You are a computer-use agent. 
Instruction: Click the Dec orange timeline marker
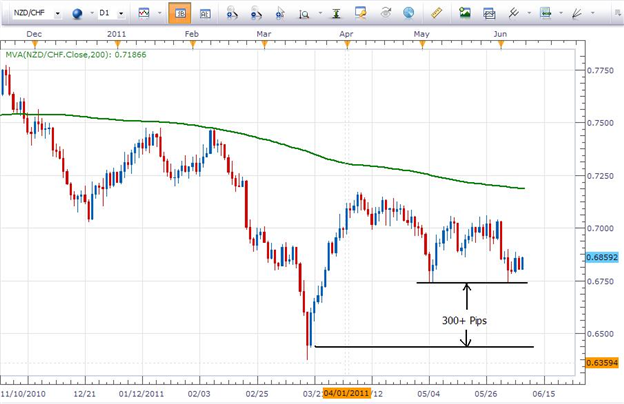[35, 44]
